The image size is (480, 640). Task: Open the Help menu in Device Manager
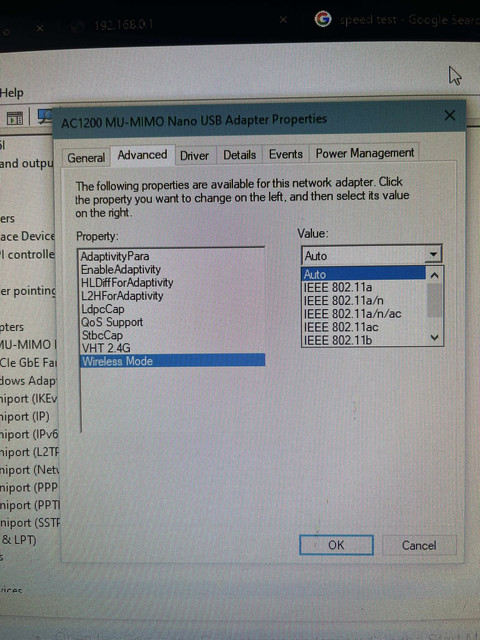[x=11, y=93]
